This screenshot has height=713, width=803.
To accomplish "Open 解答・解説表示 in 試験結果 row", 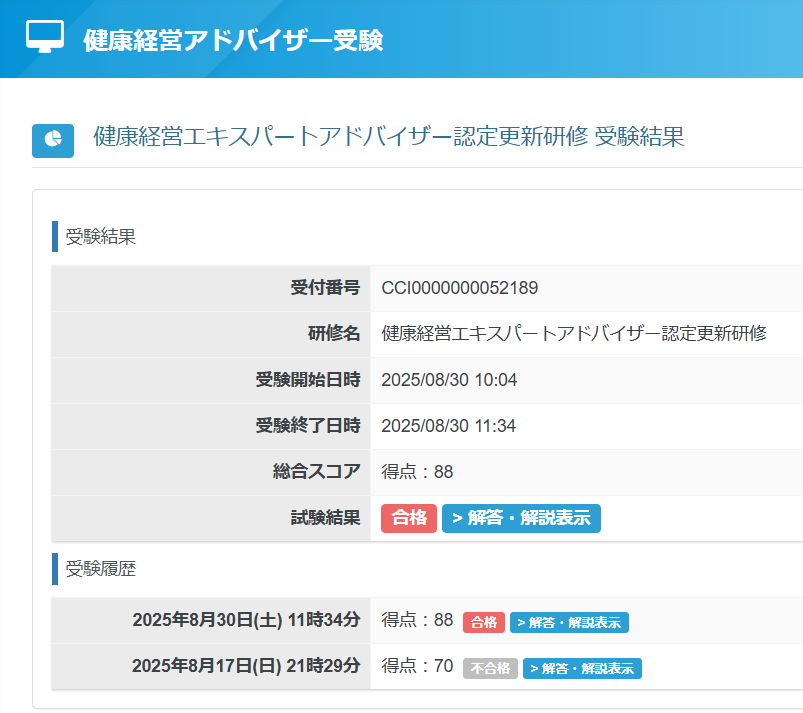I will click(x=521, y=518).
